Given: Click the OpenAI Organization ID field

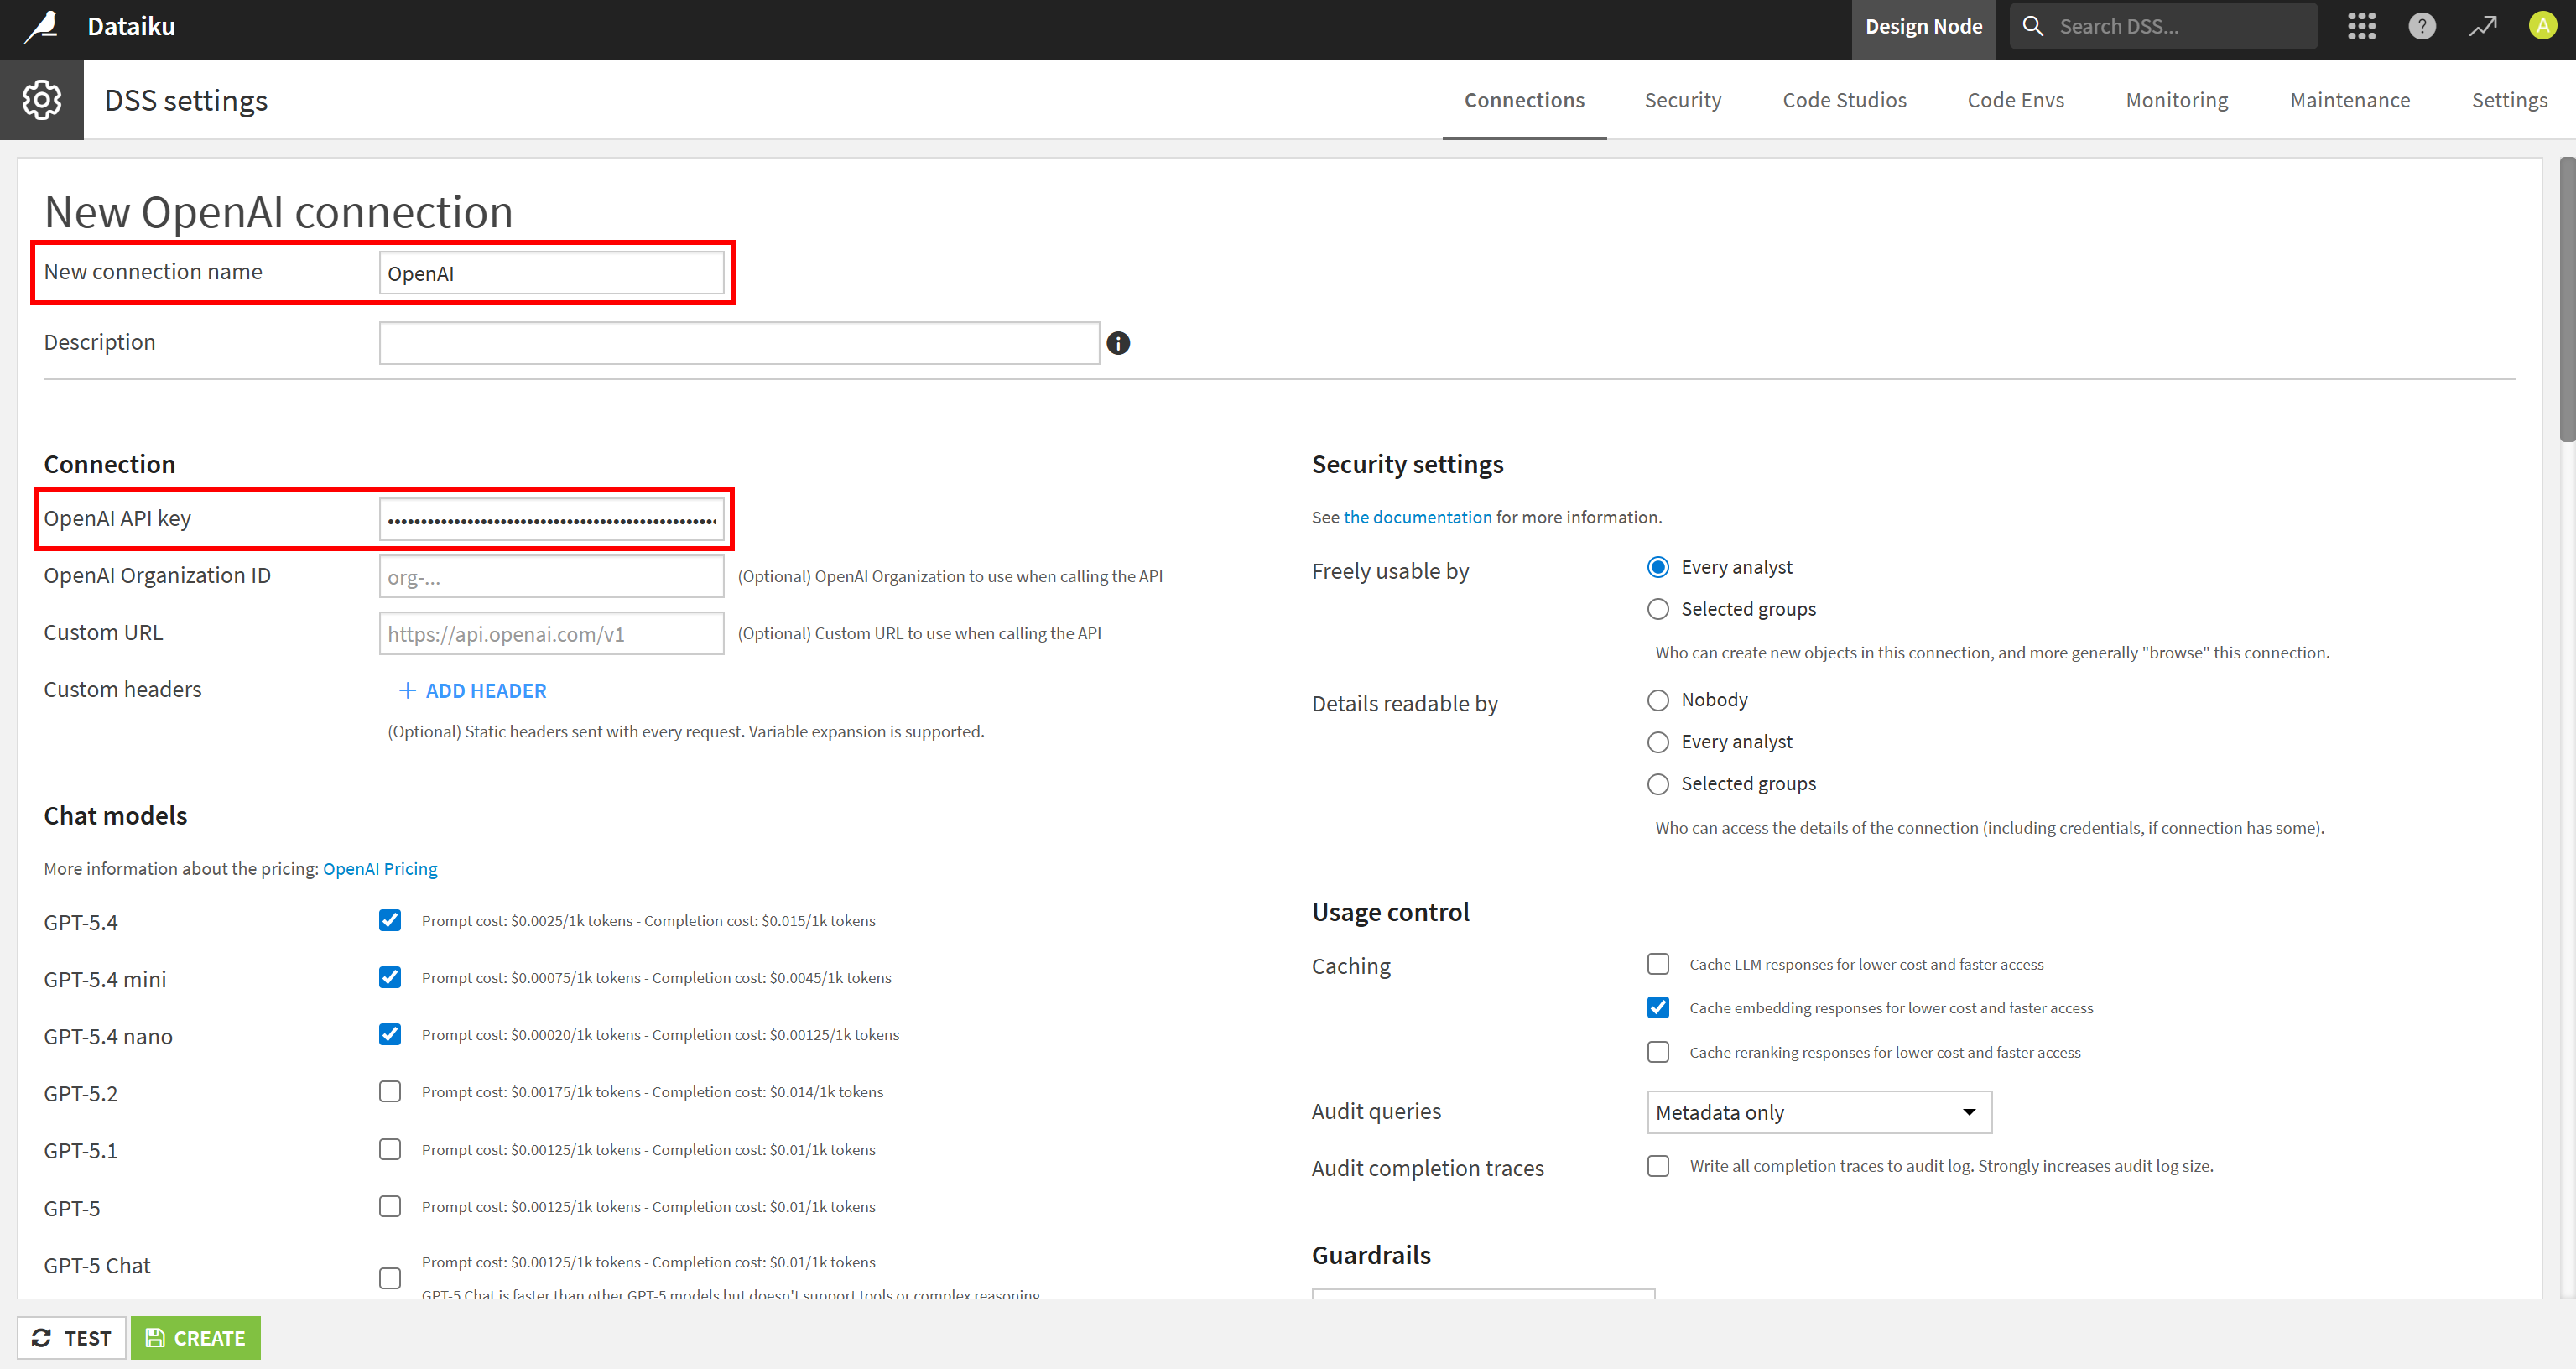Looking at the screenshot, I should coord(551,577).
